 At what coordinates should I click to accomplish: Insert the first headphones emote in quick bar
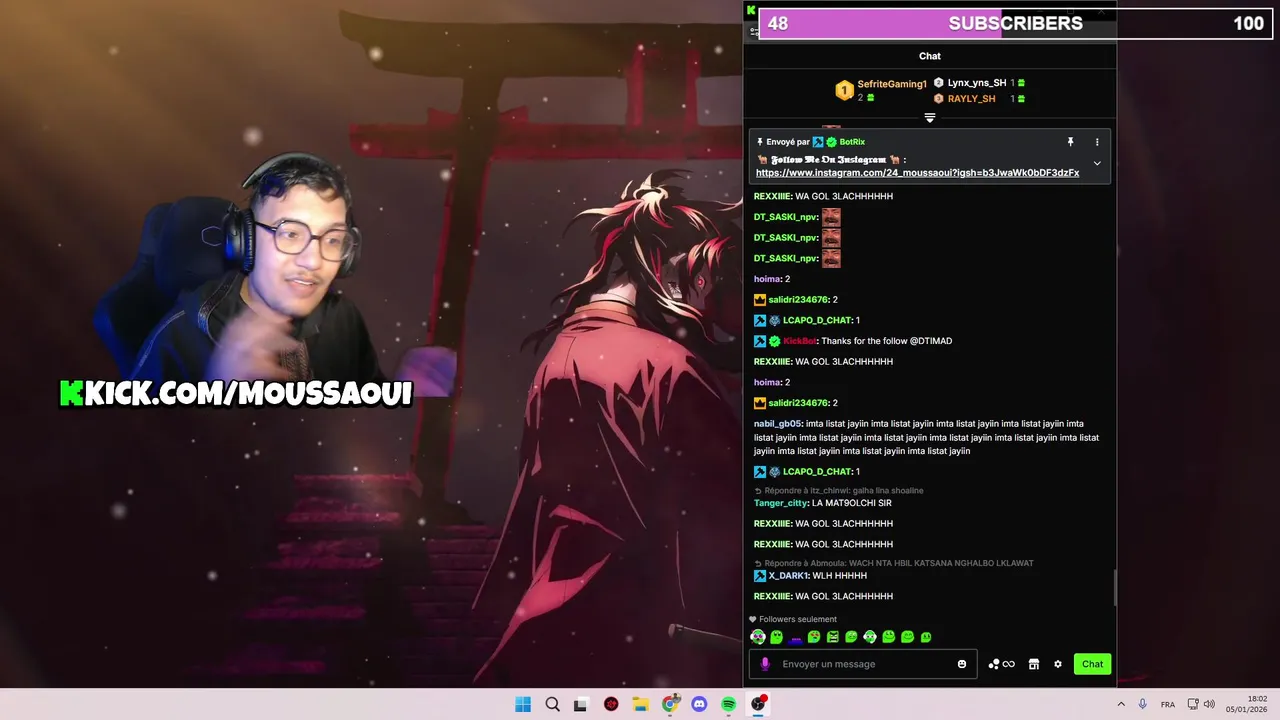pos(758,637)
